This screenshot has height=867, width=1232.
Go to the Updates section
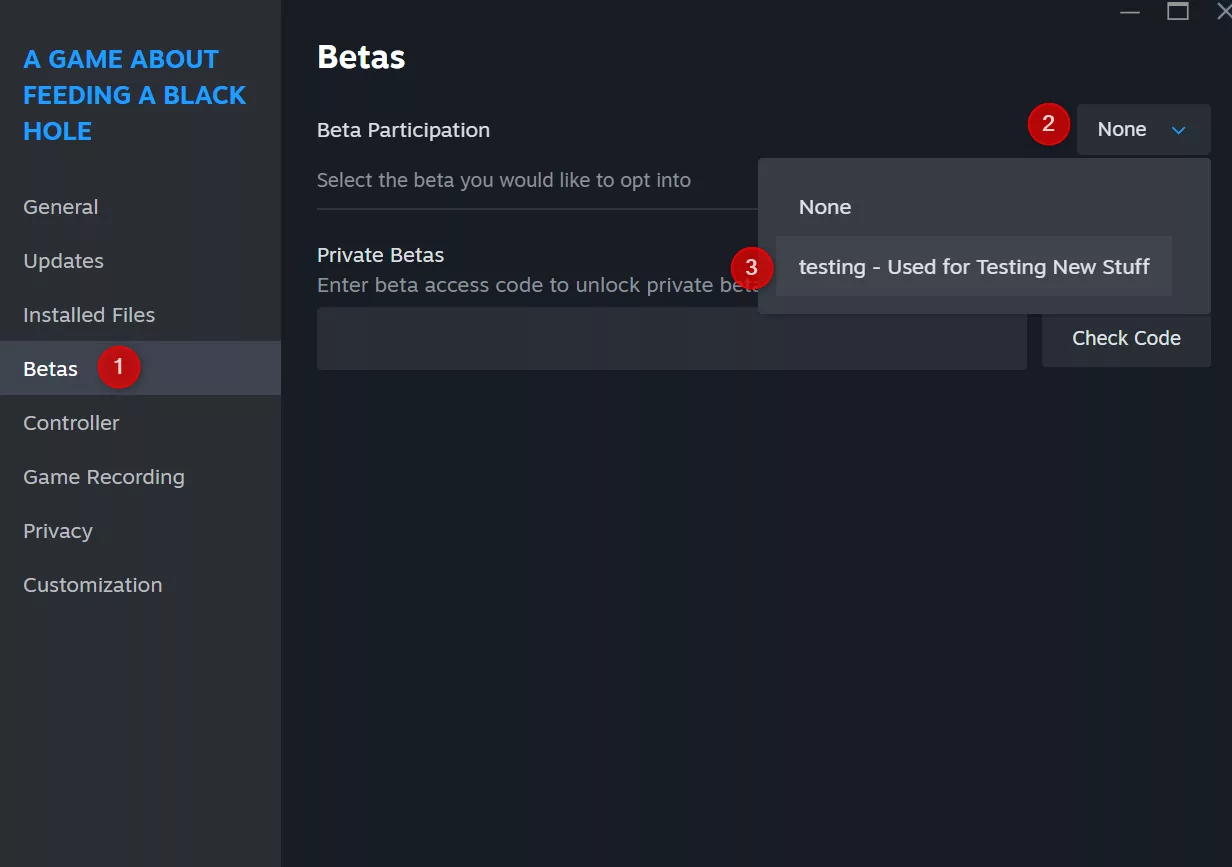click(64, 261)
